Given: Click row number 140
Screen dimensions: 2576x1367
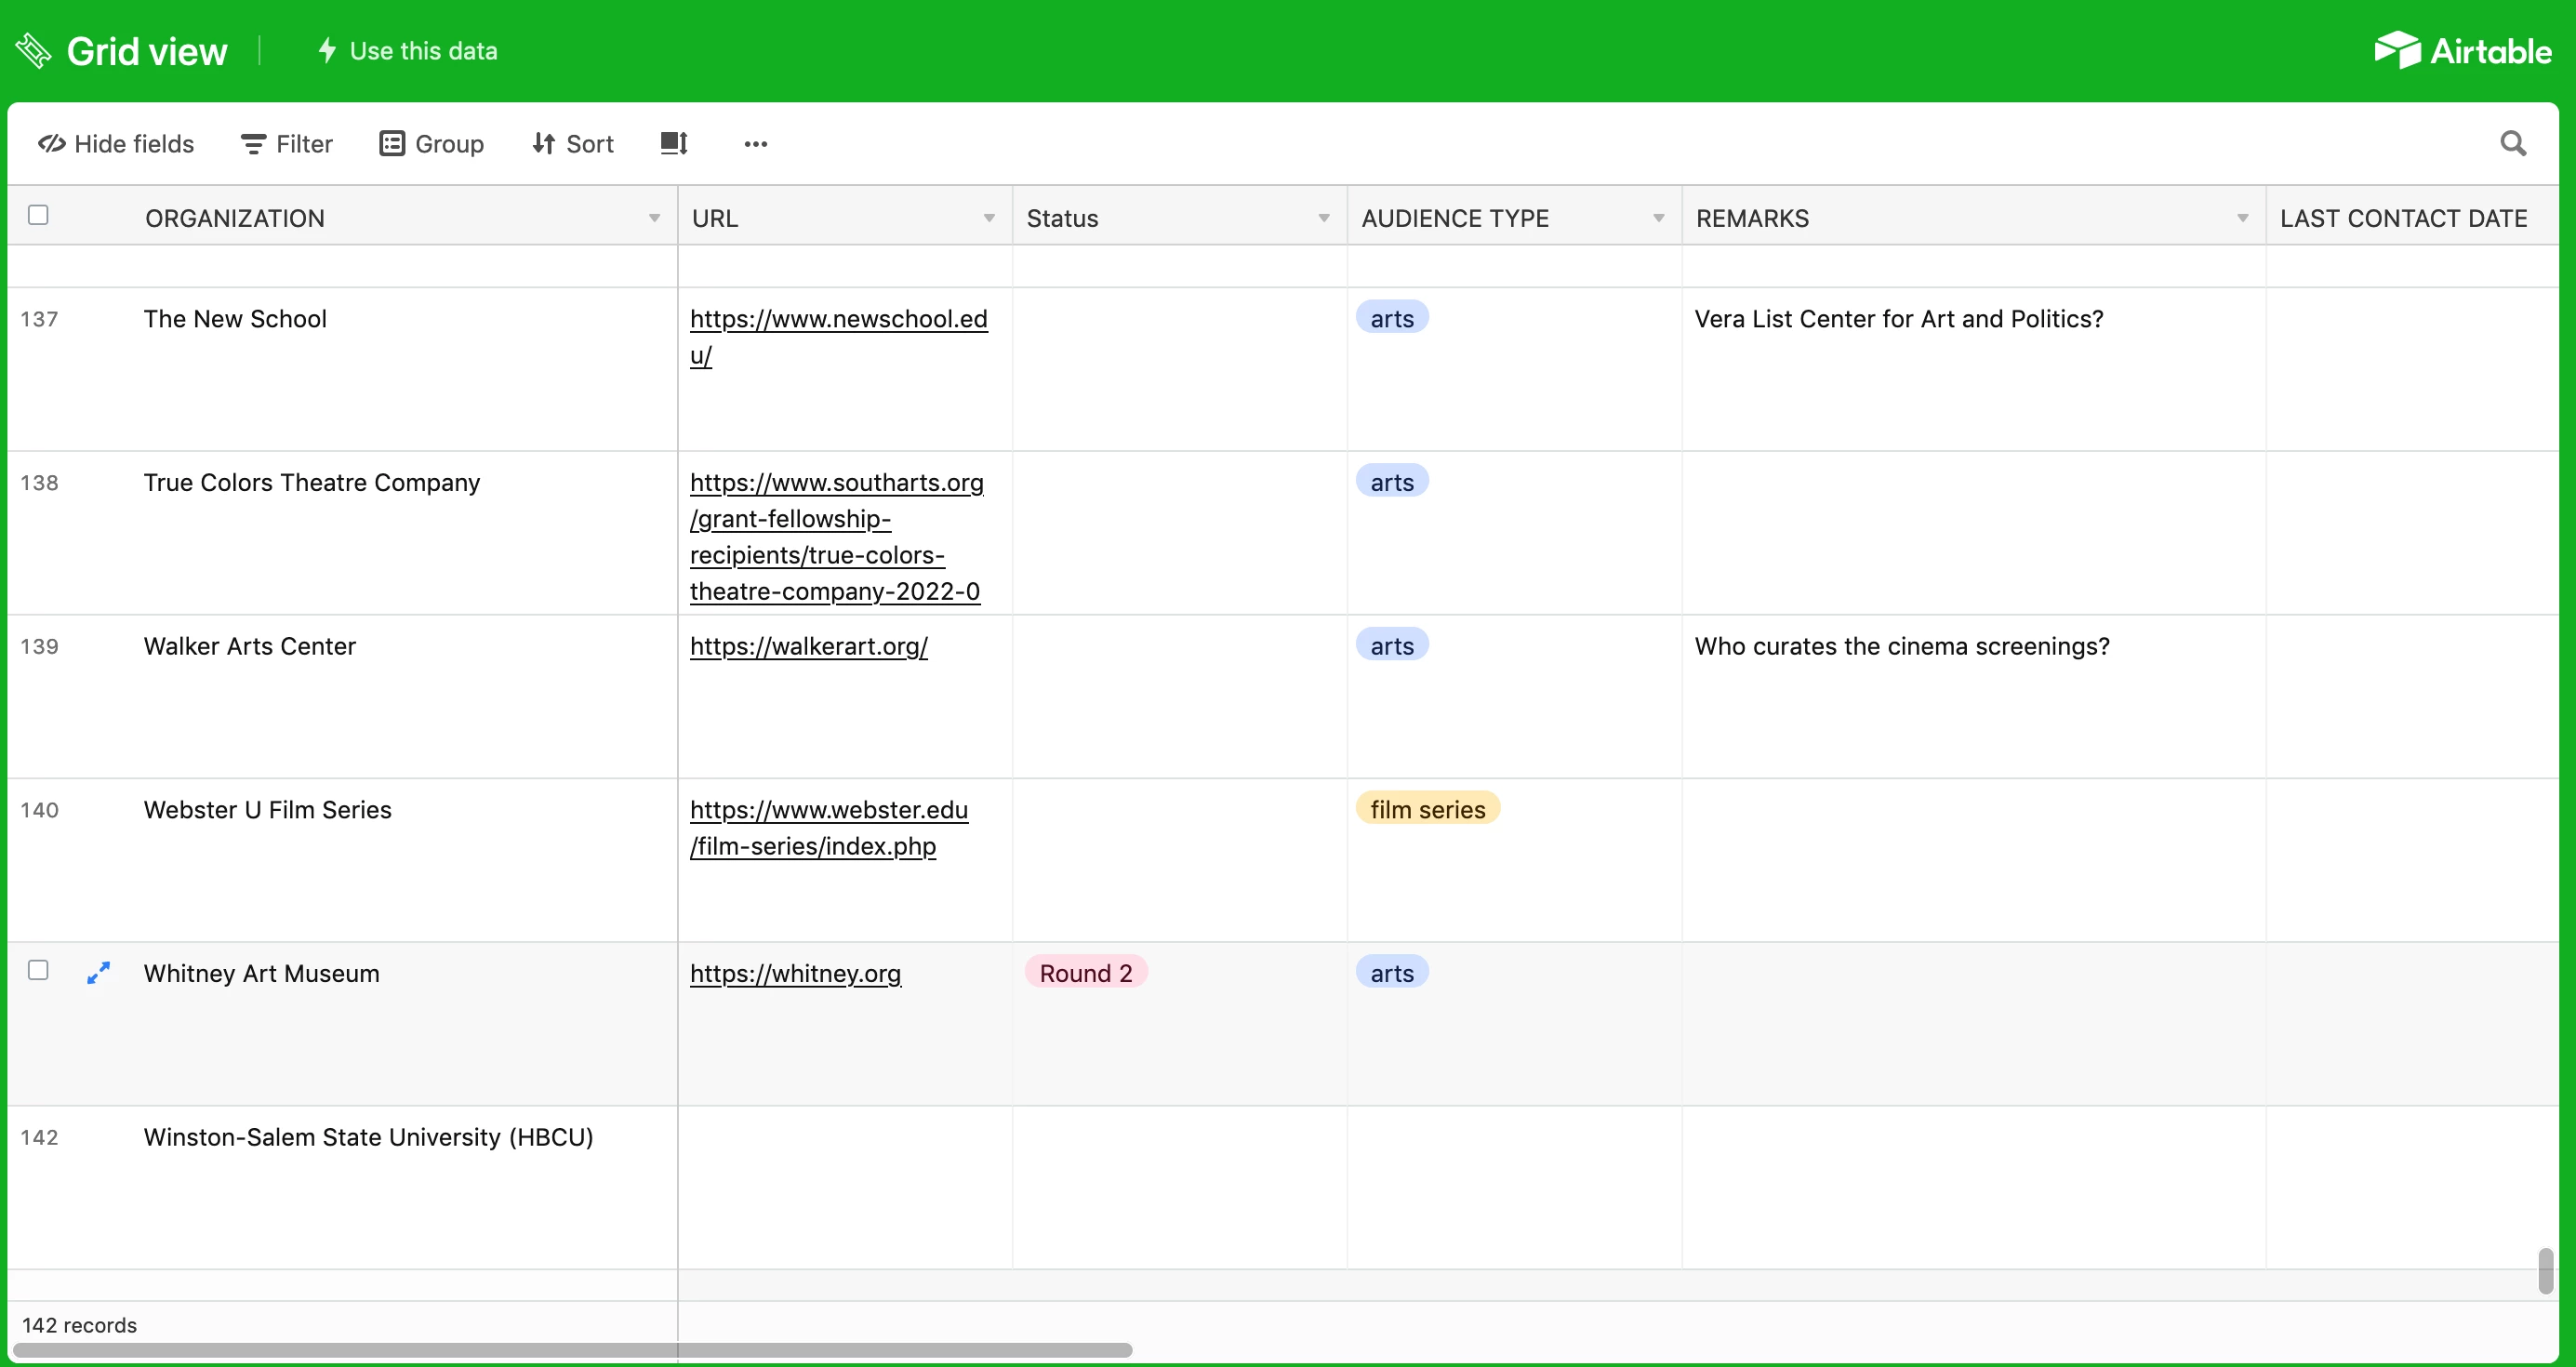Looking at the screenshot, I should click(x=39, y=810).
